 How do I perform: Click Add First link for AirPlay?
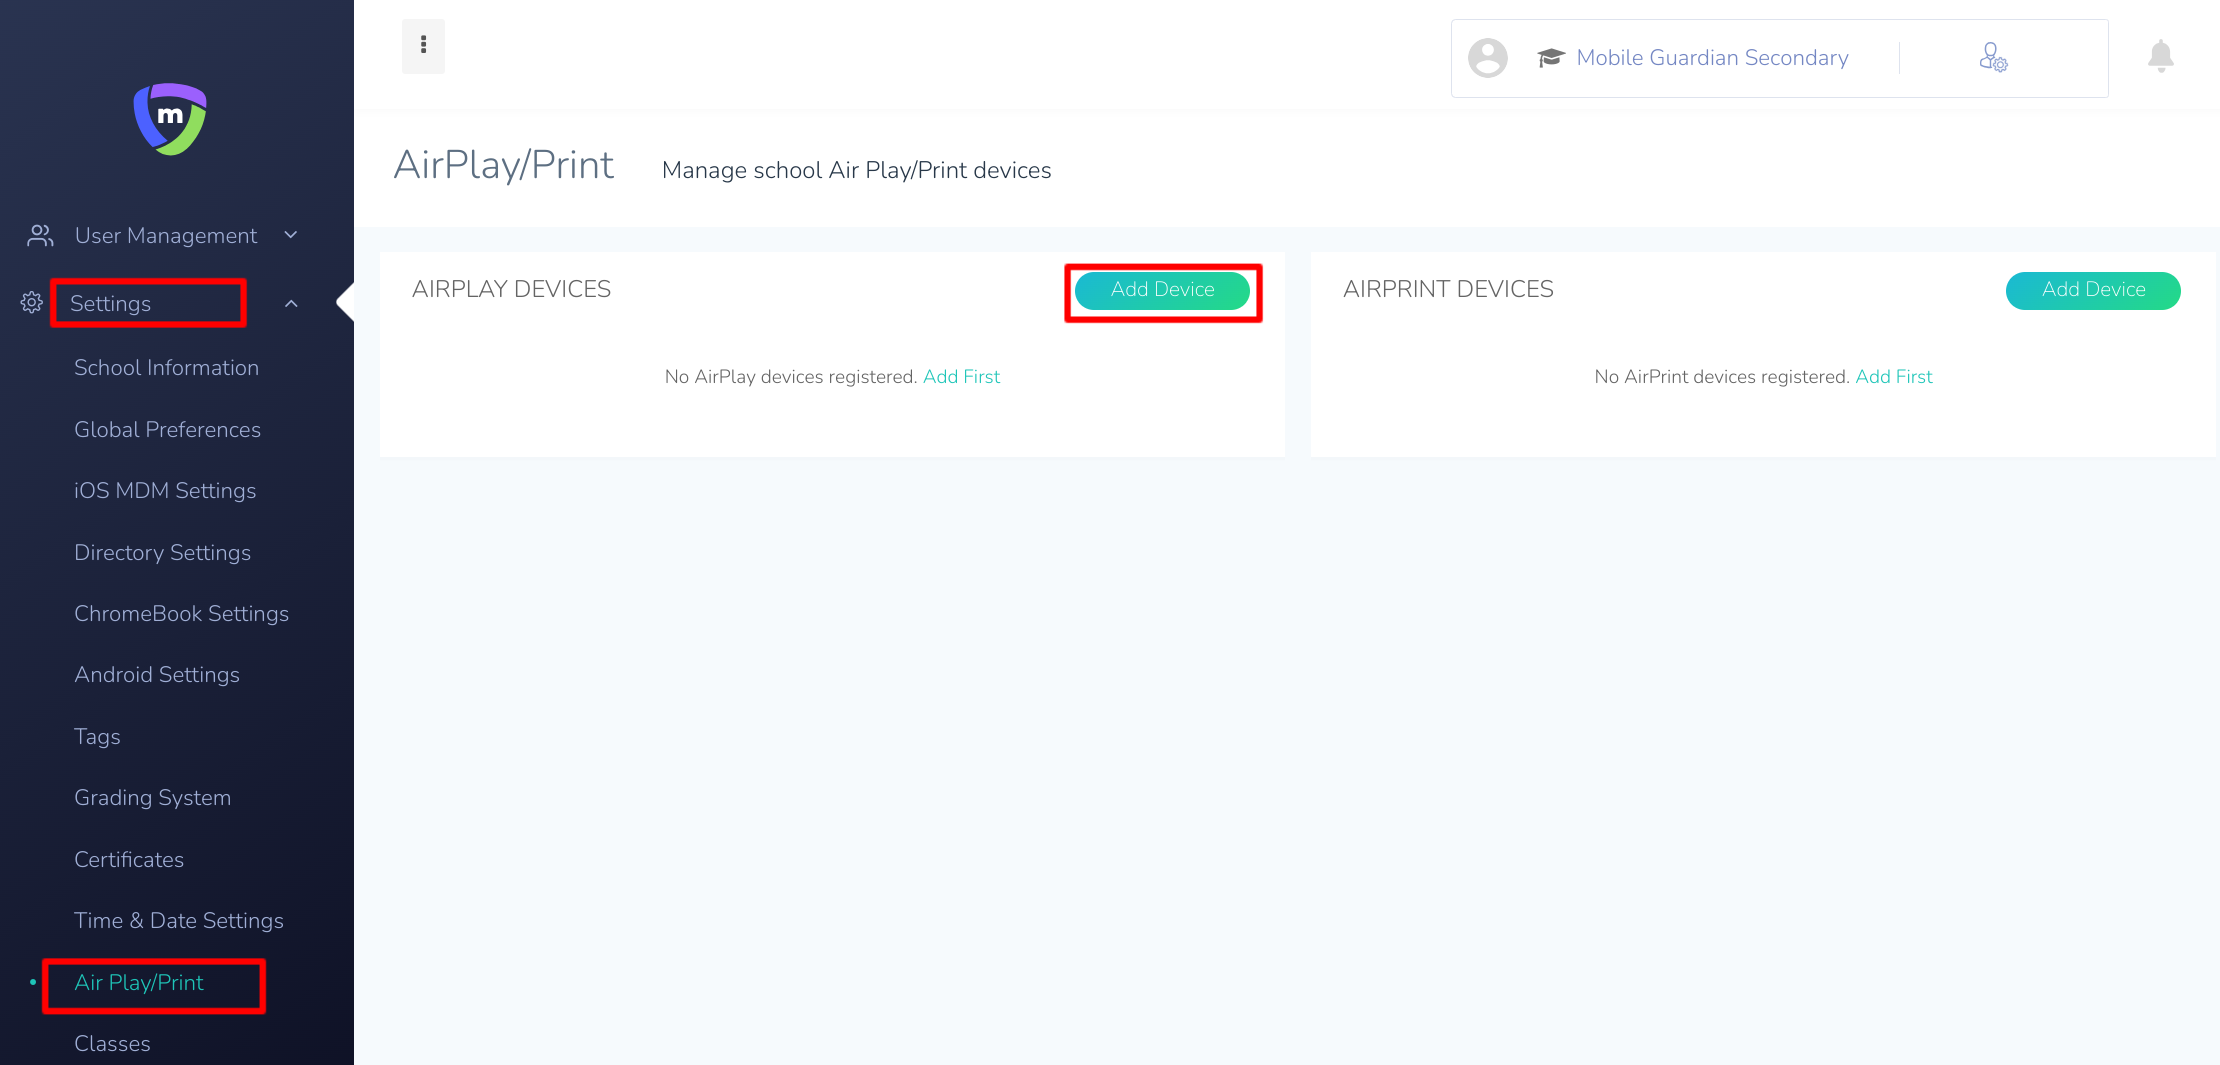point(961,376)
